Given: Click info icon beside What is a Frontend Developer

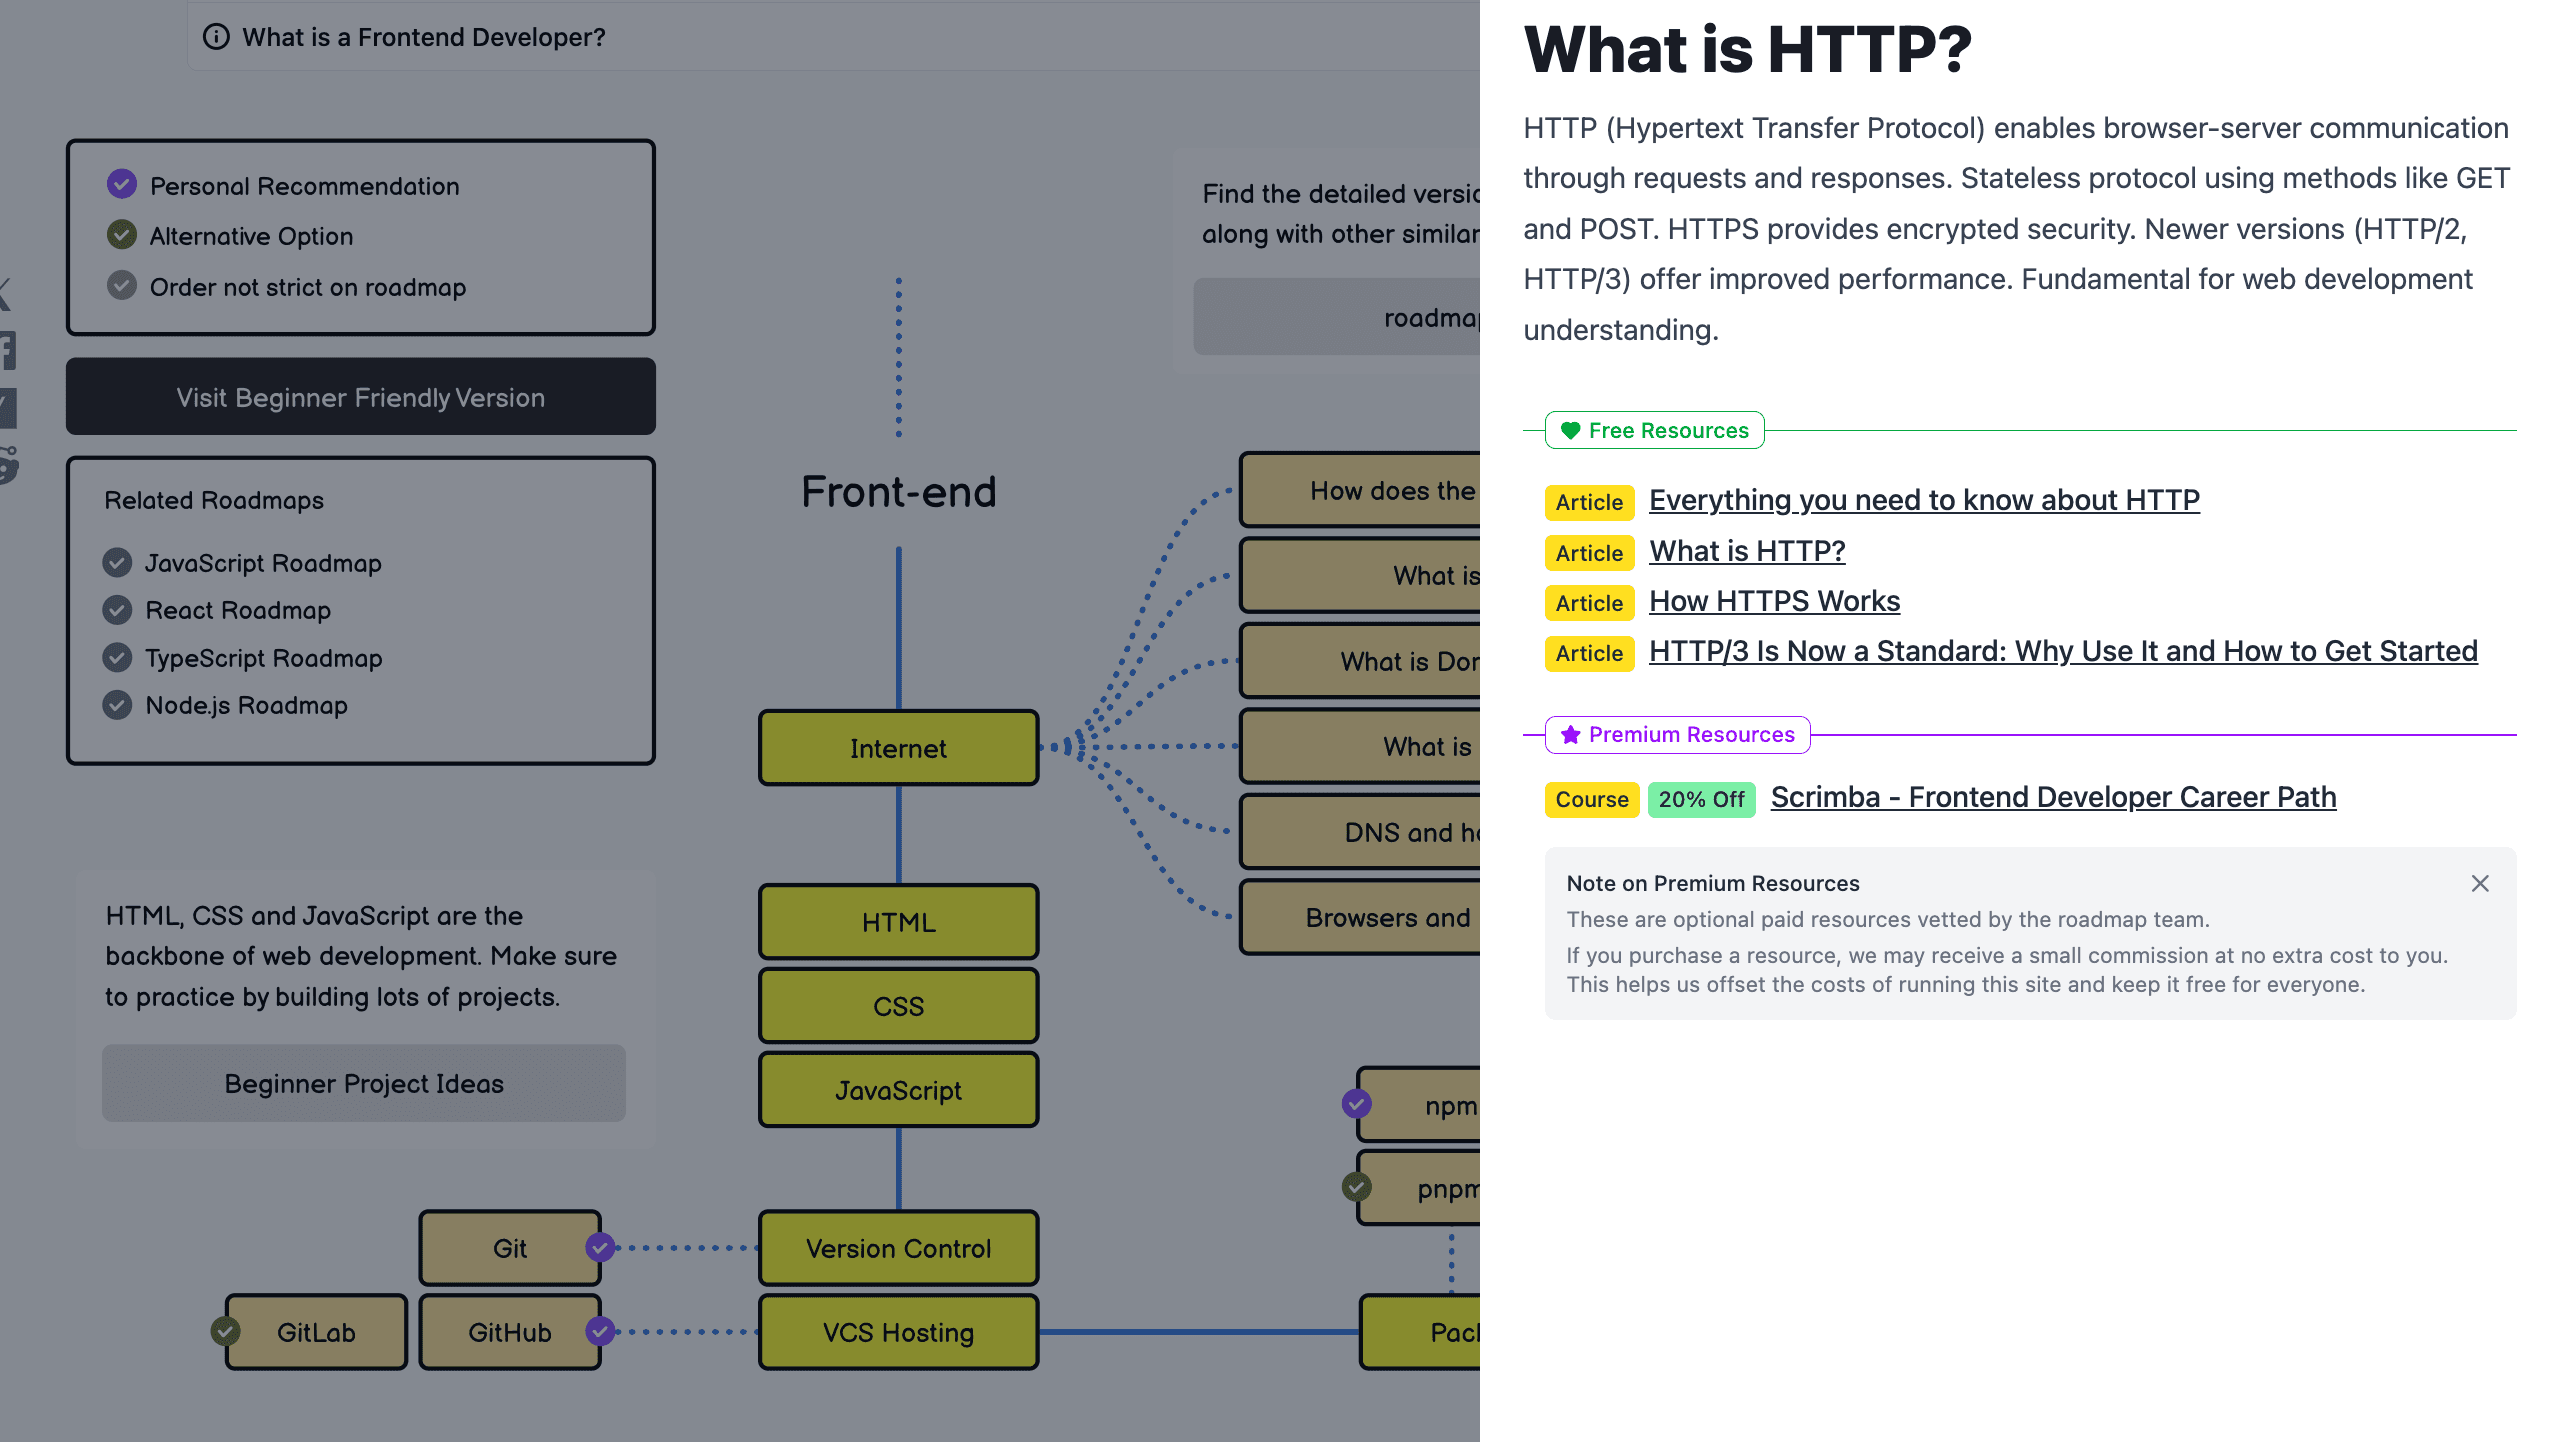Looking at the screenshot, I should (x=216, y=37).
